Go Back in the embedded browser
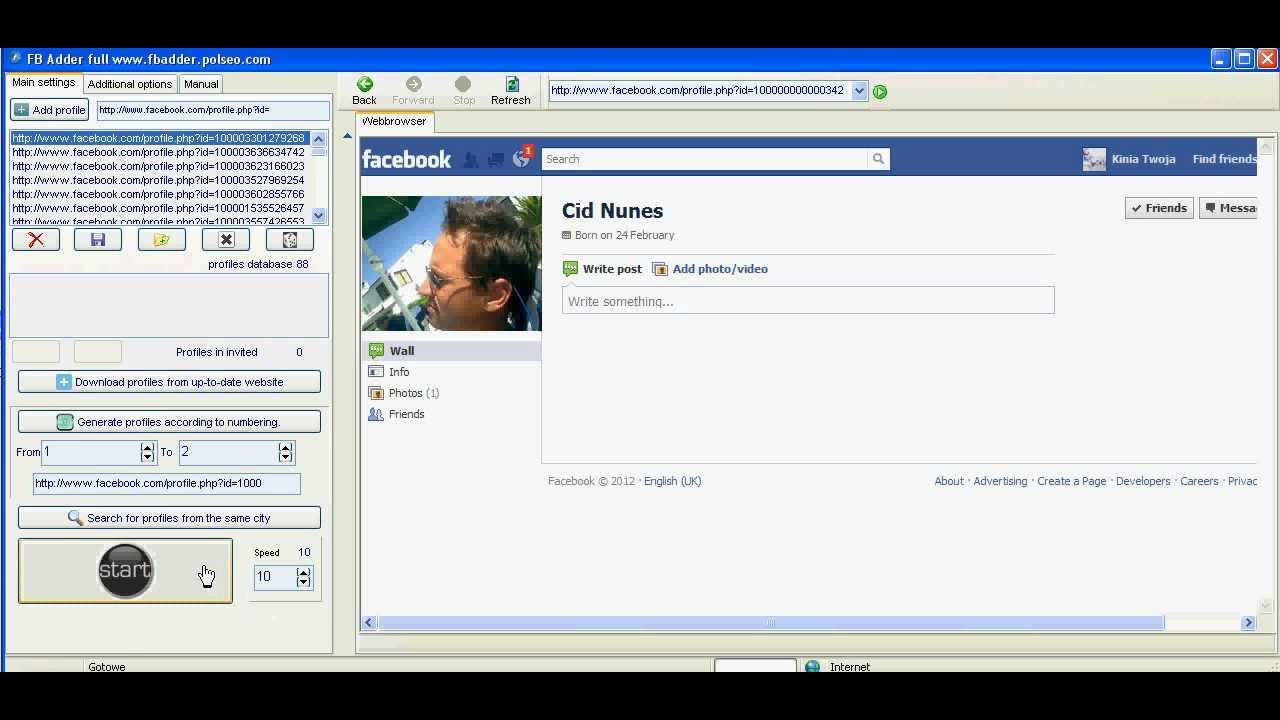Screen dimensions: 1280x720 tap(364, 91)
